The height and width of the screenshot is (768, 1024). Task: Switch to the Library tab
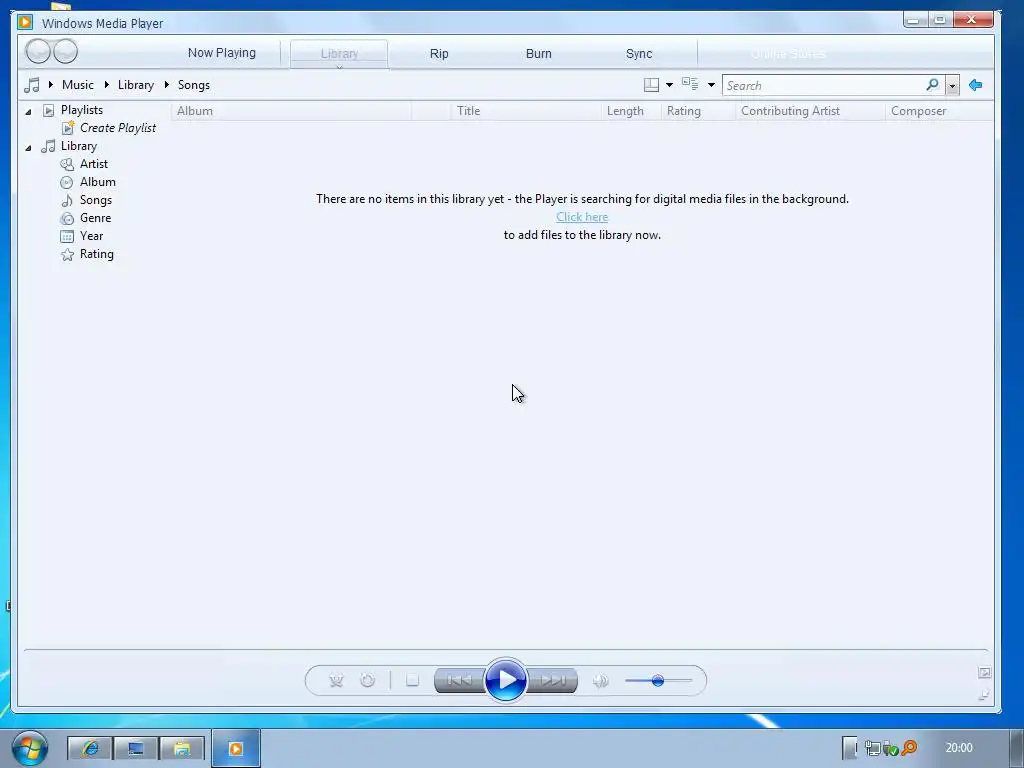click(339, 54)
